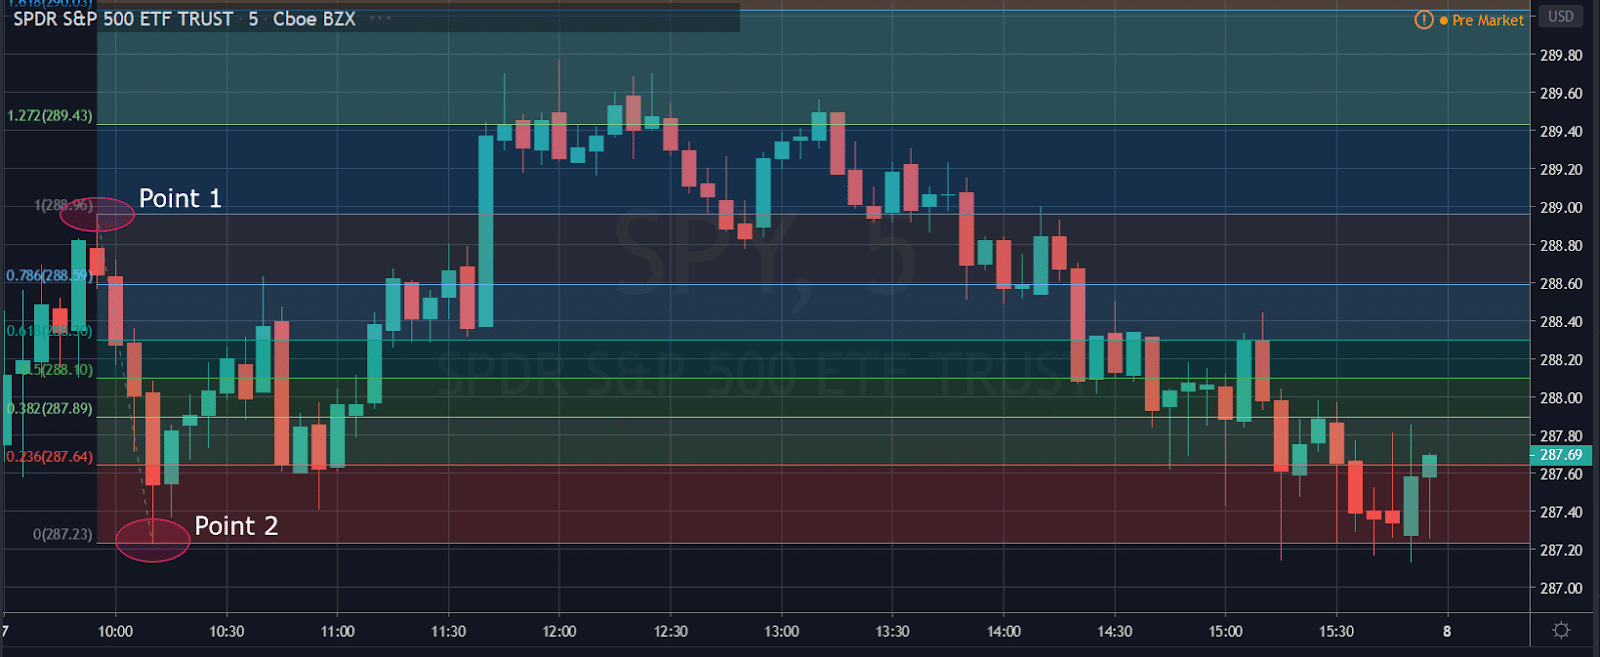This screenshot has width=1600, height=657.
Task: Click the 11:00 time axis label
Action: pyautogui.click(x=337, y=631)
